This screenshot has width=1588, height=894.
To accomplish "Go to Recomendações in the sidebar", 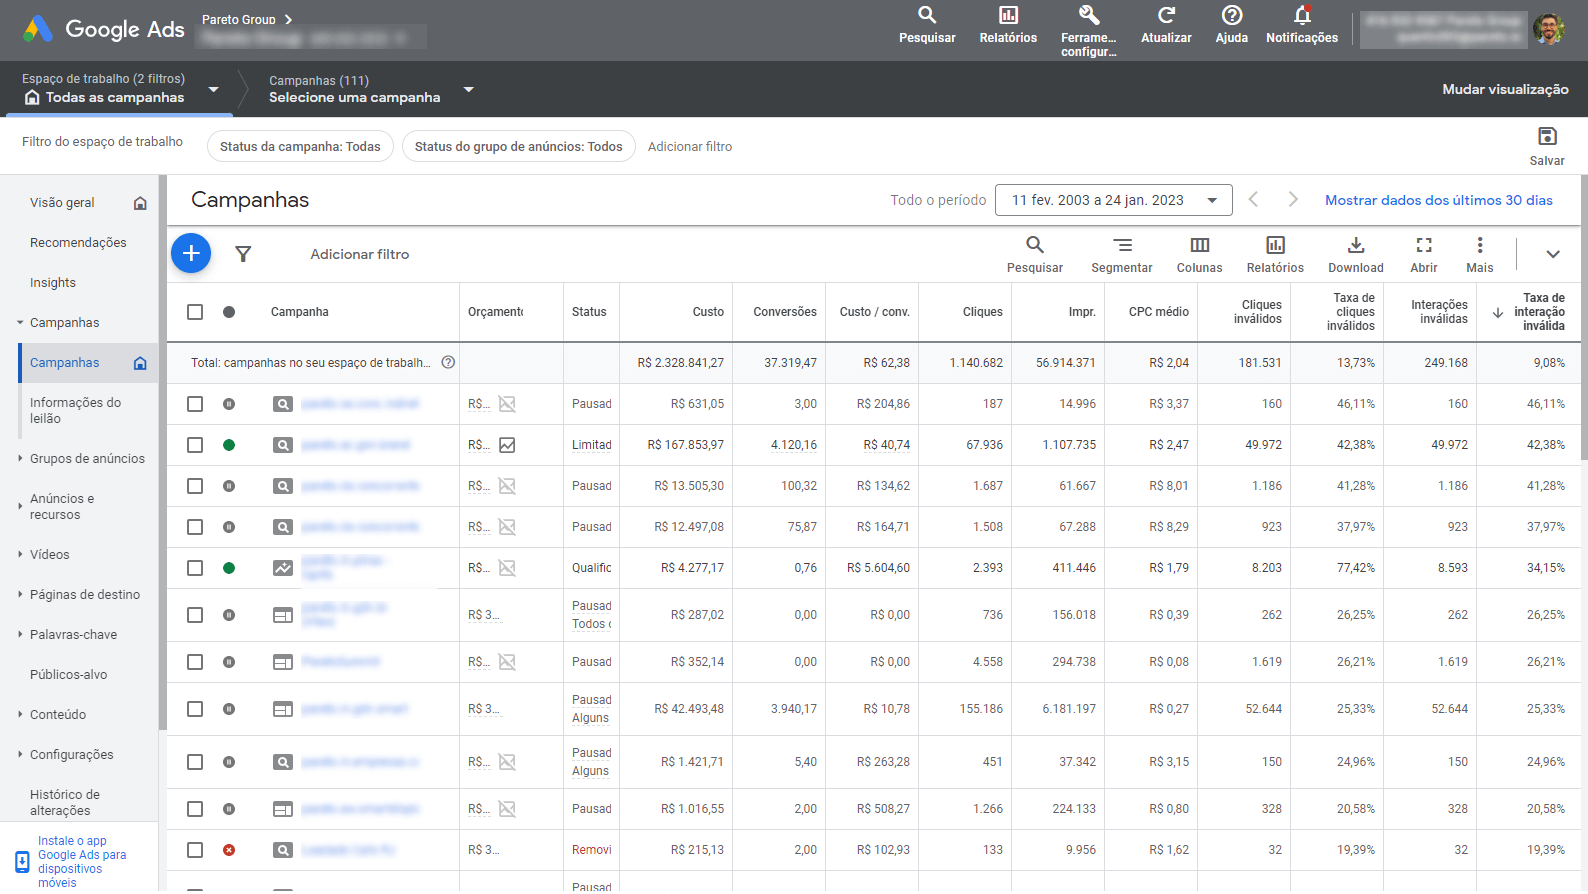I will click(78, 243).
